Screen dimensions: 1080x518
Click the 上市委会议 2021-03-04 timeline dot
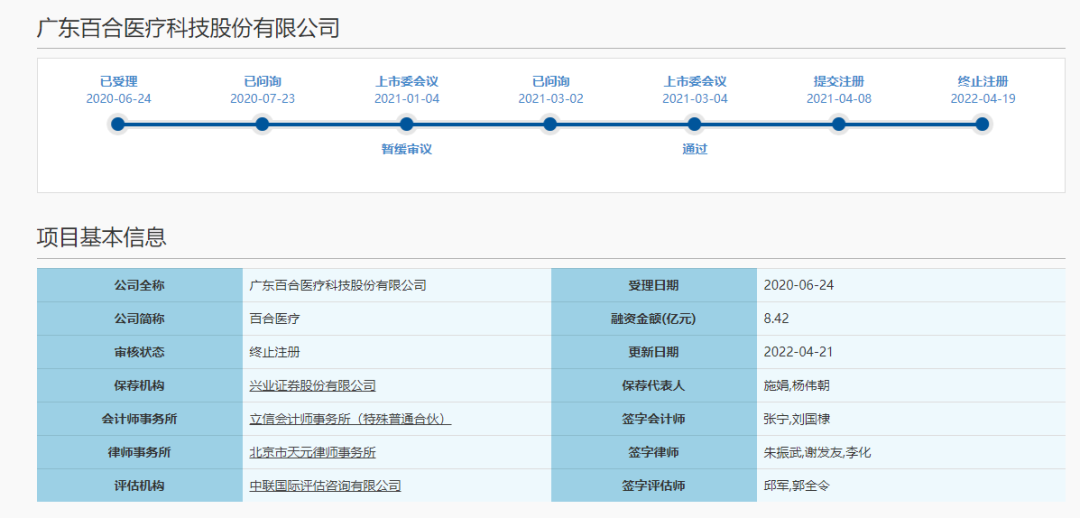click(694, 125)
